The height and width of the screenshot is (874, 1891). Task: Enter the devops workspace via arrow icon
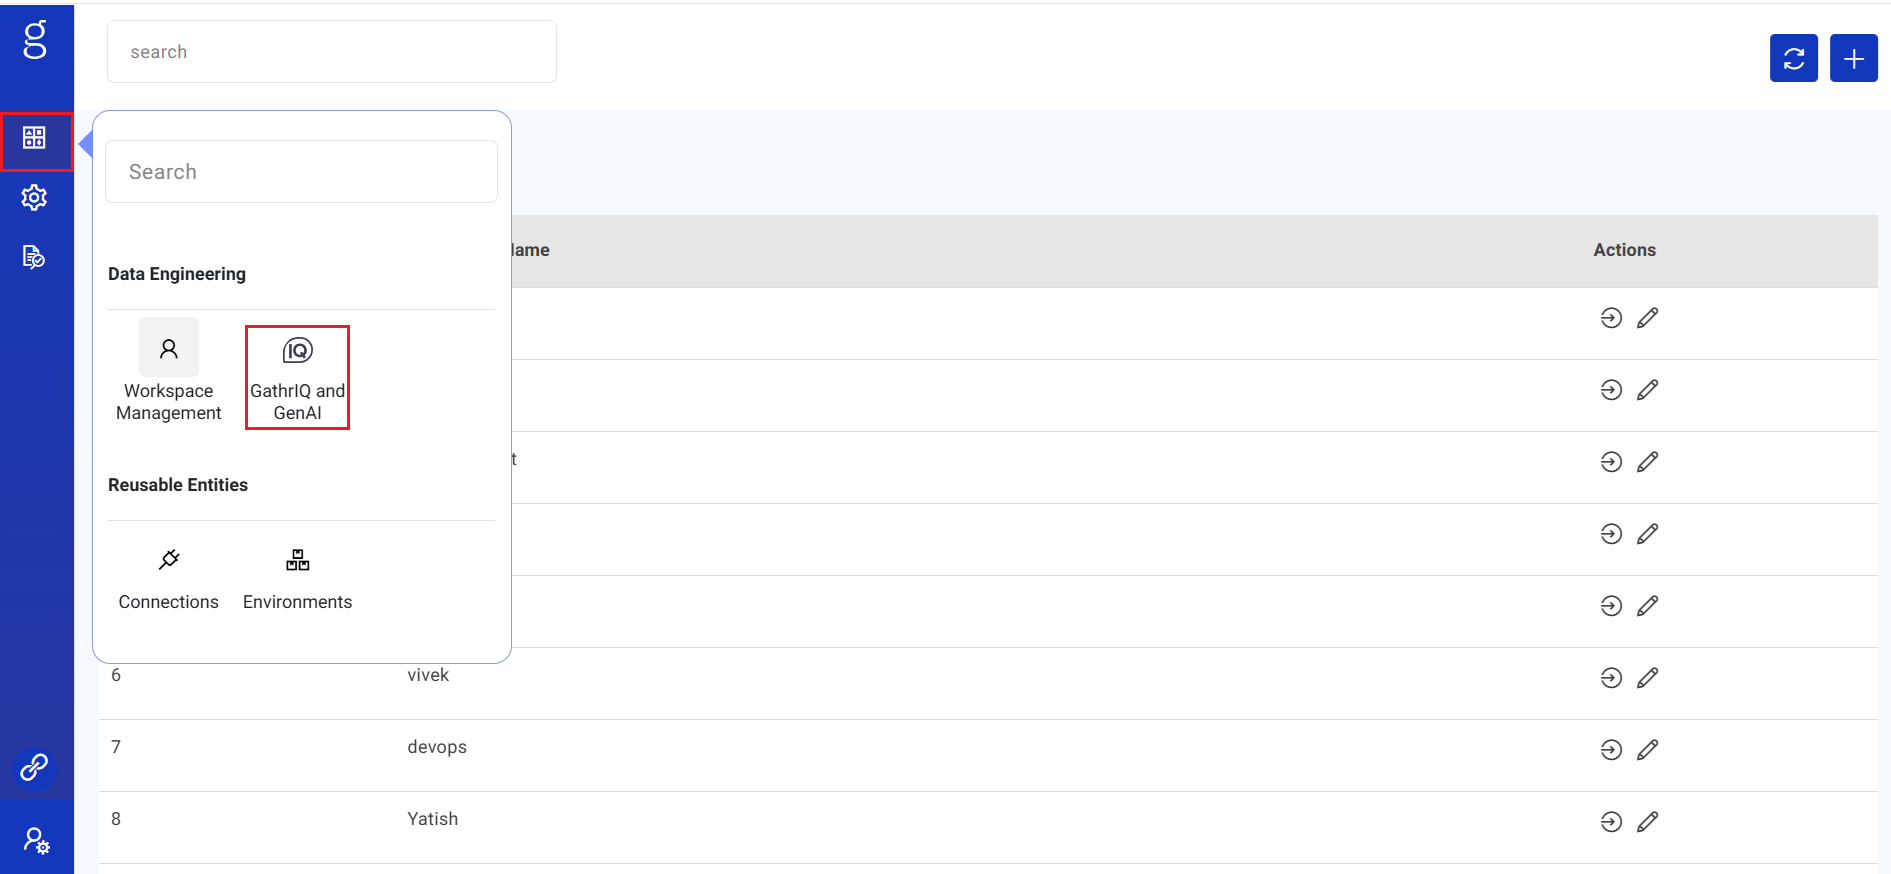click(x=1611, y=750)
